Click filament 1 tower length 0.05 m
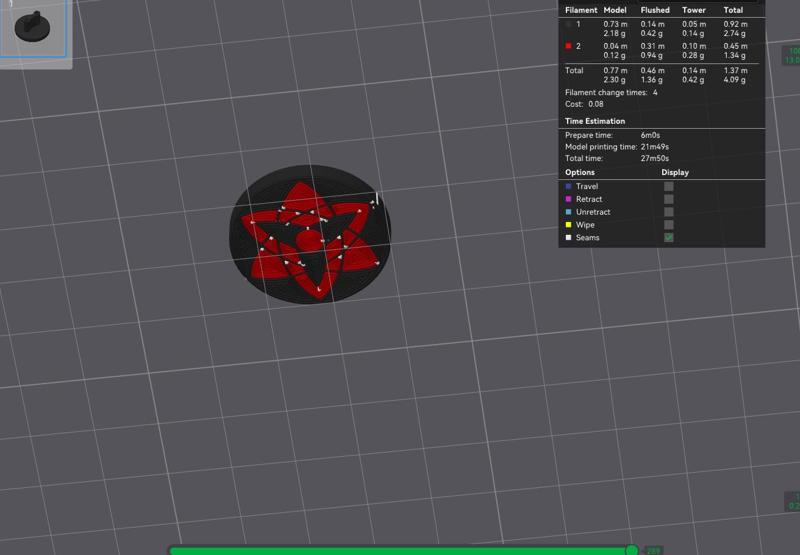 [694, 24]
